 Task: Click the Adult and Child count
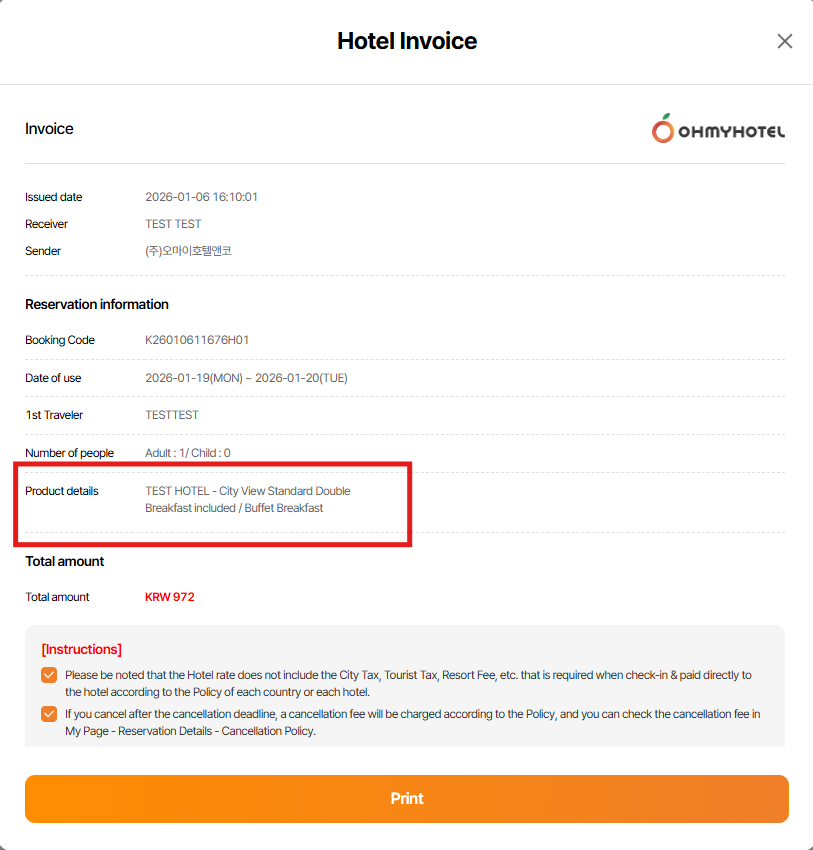pyautogui.click(x=188, y=453)
